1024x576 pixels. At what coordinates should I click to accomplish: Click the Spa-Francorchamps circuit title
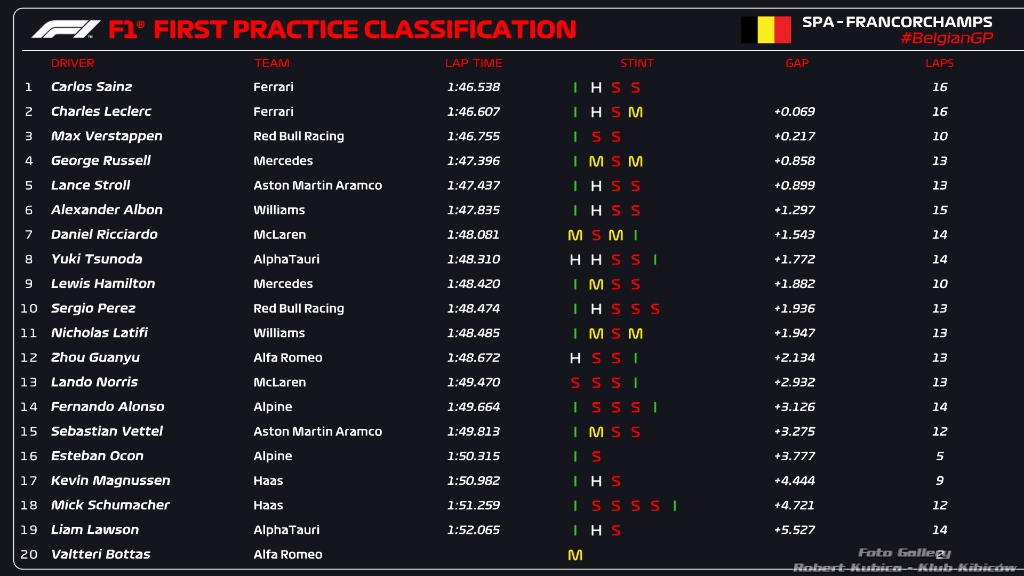tap(897, 22)
